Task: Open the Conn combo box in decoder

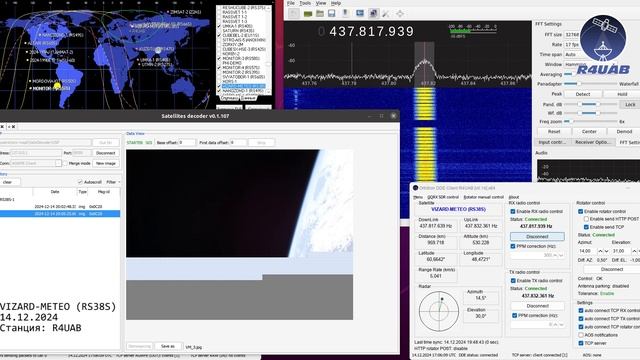Action: 36,163
